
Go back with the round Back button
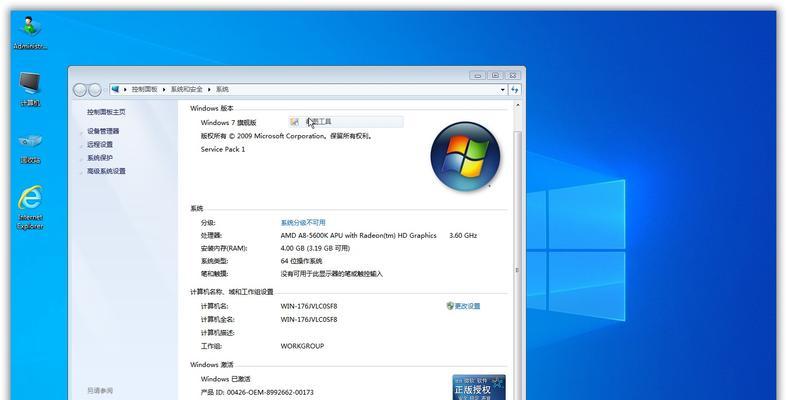(80, 90)
